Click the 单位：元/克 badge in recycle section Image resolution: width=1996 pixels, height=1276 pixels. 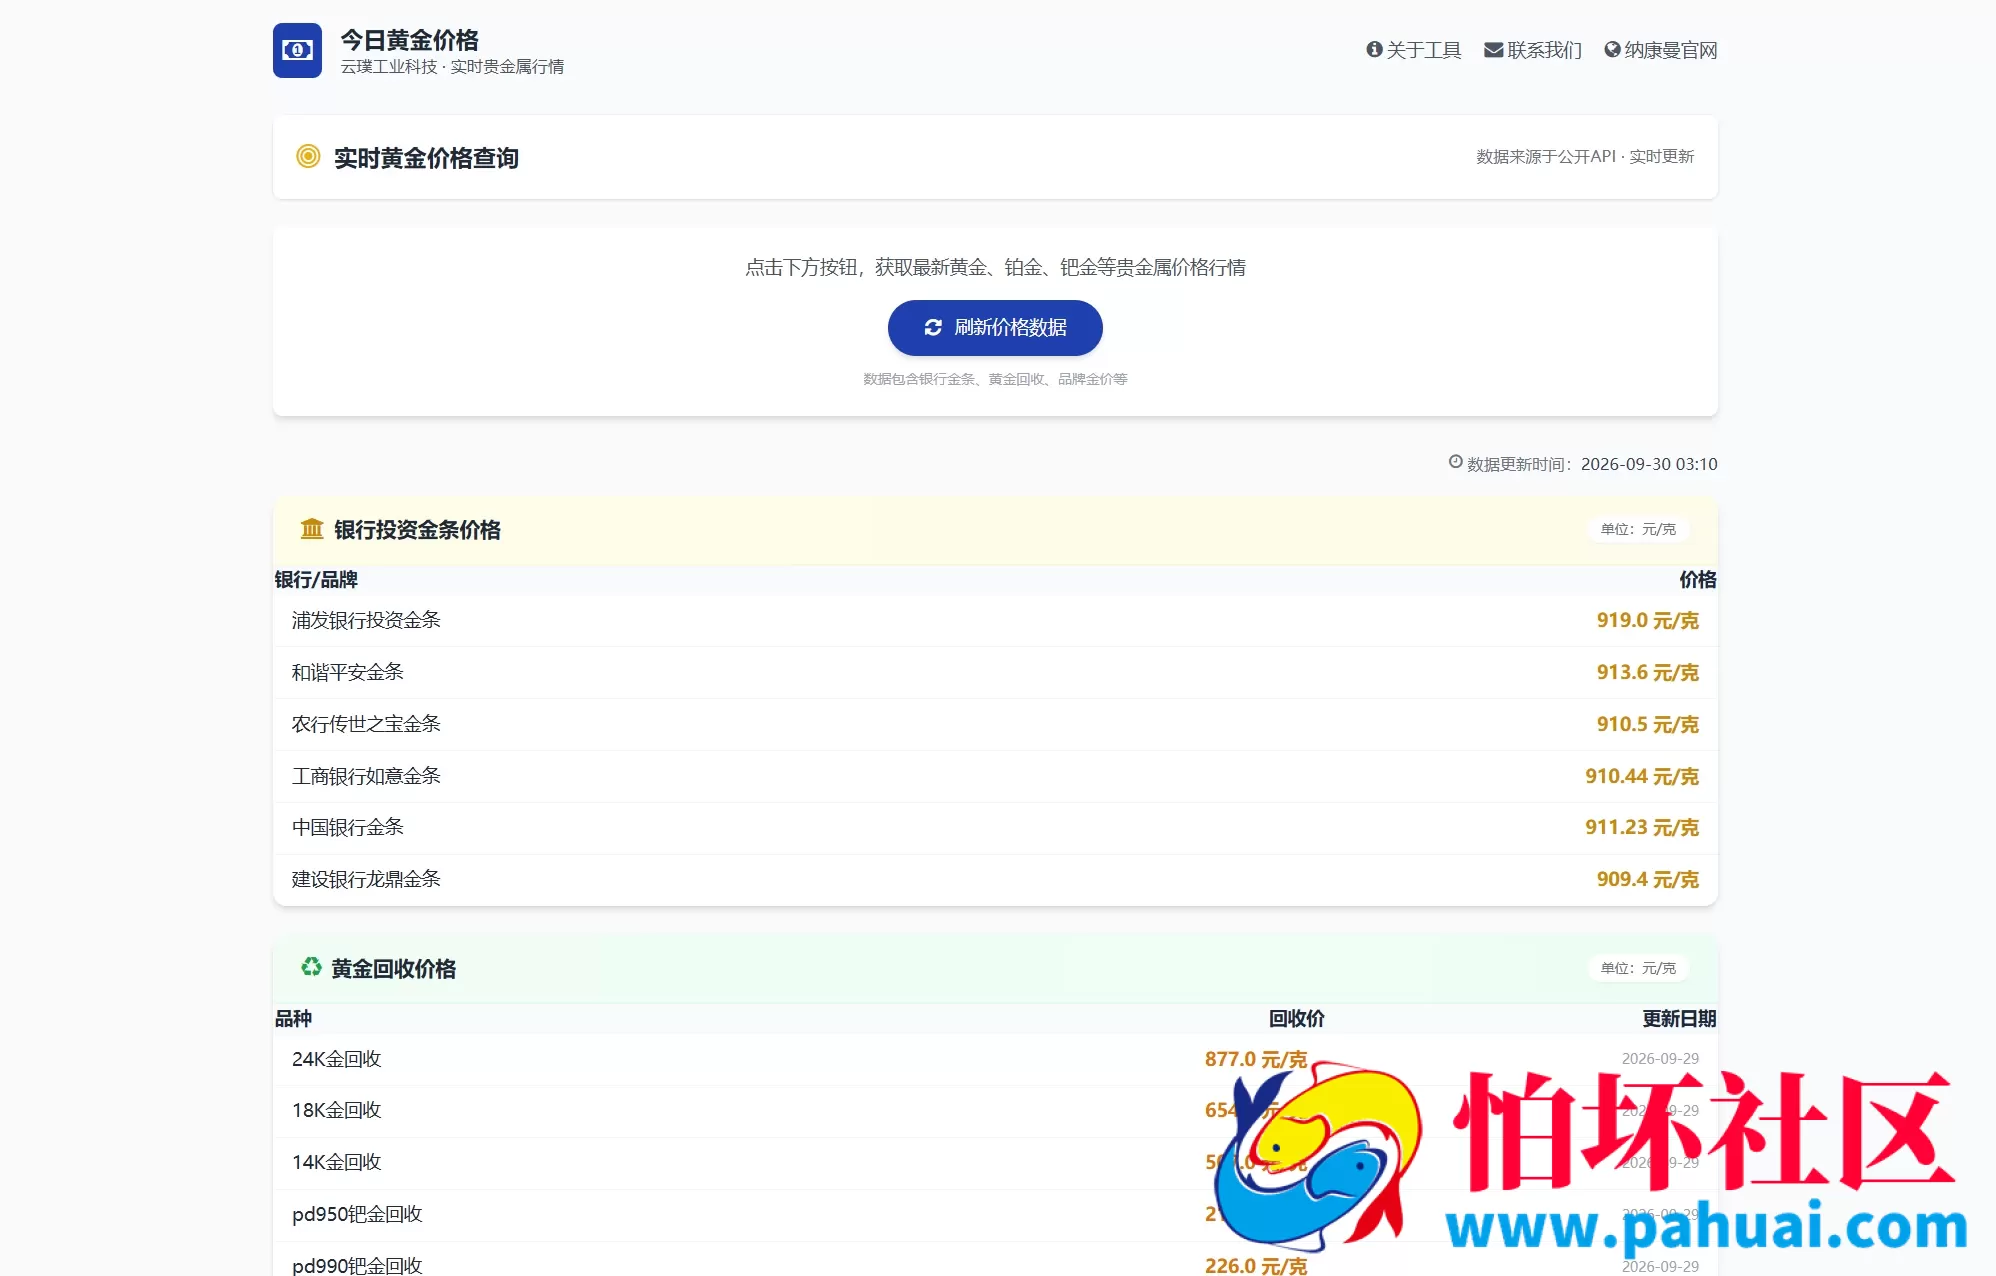1638,968
